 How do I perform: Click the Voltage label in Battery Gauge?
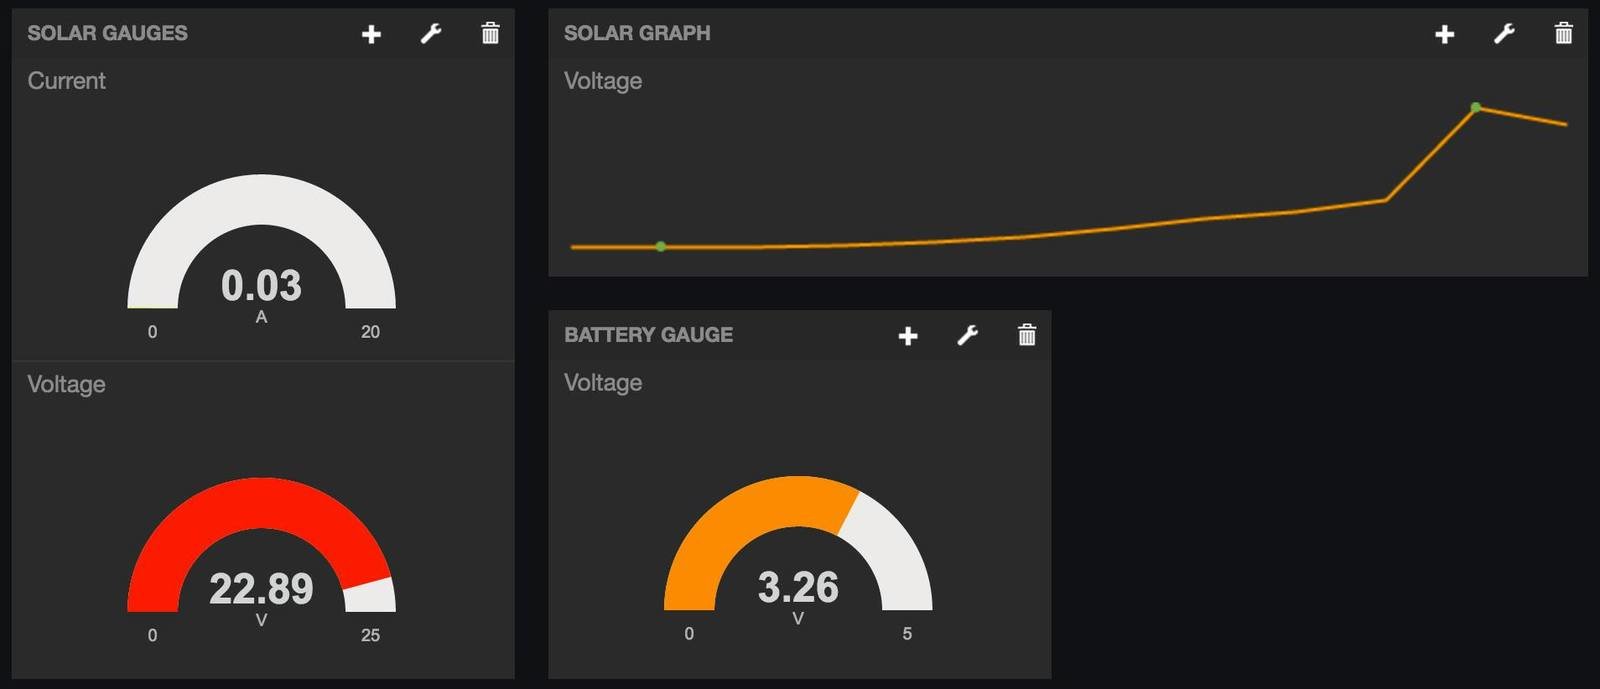pyautogui.click(x=603, y=383)
